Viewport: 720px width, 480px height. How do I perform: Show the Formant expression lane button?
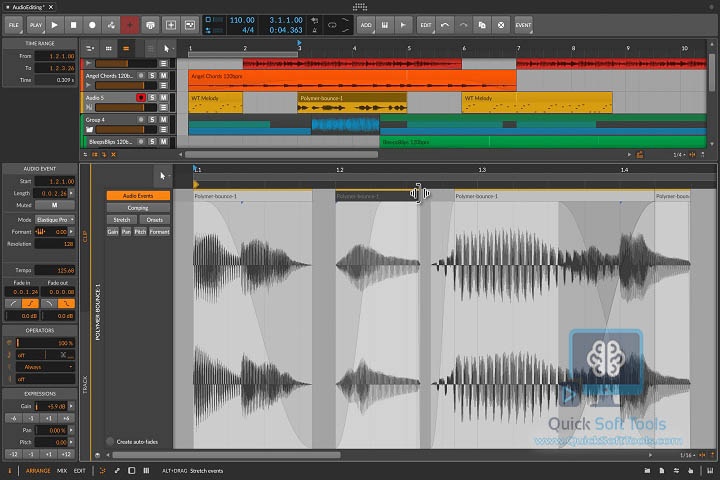(159, 232)
